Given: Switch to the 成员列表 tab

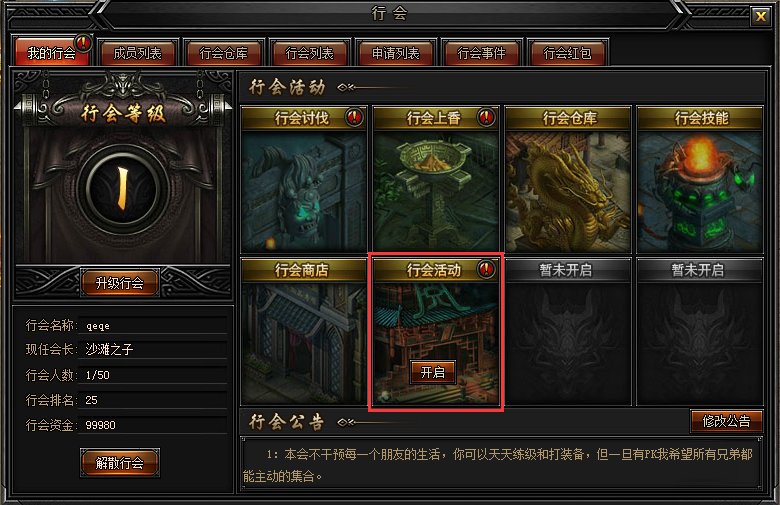Looking at the screenshot, I should point(138,53).
